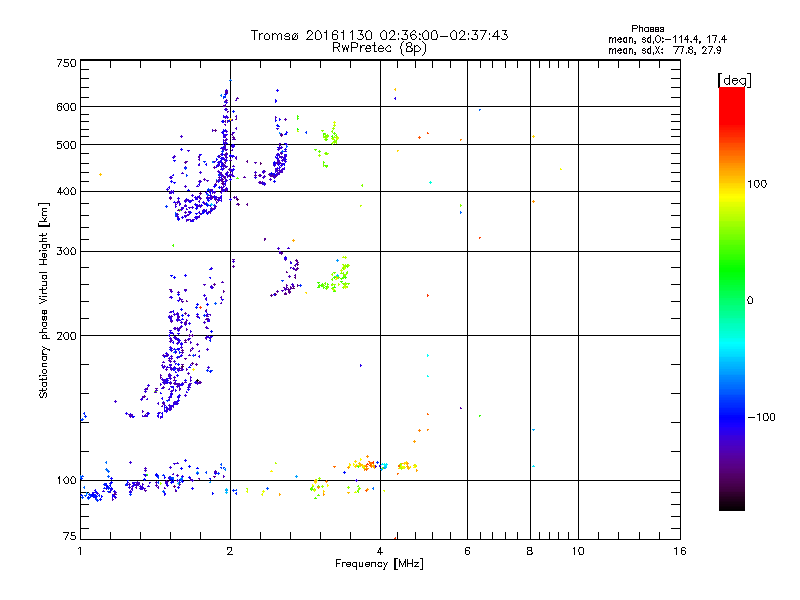
Task: Click the '4' frequency tick label
Action: pos(380,551)
